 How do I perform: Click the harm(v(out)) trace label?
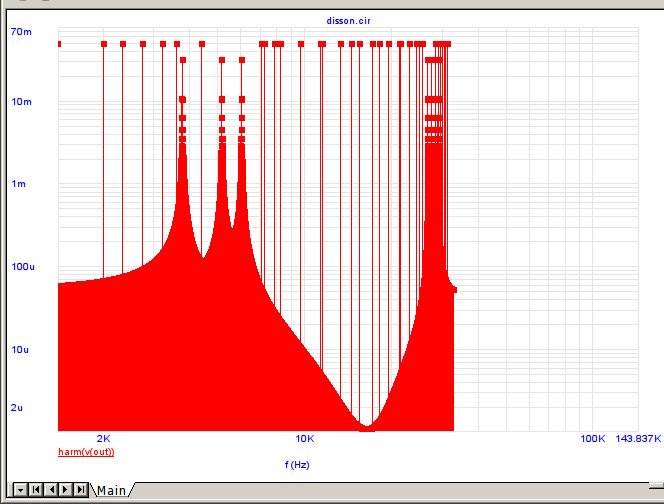(x=86, y=452)
